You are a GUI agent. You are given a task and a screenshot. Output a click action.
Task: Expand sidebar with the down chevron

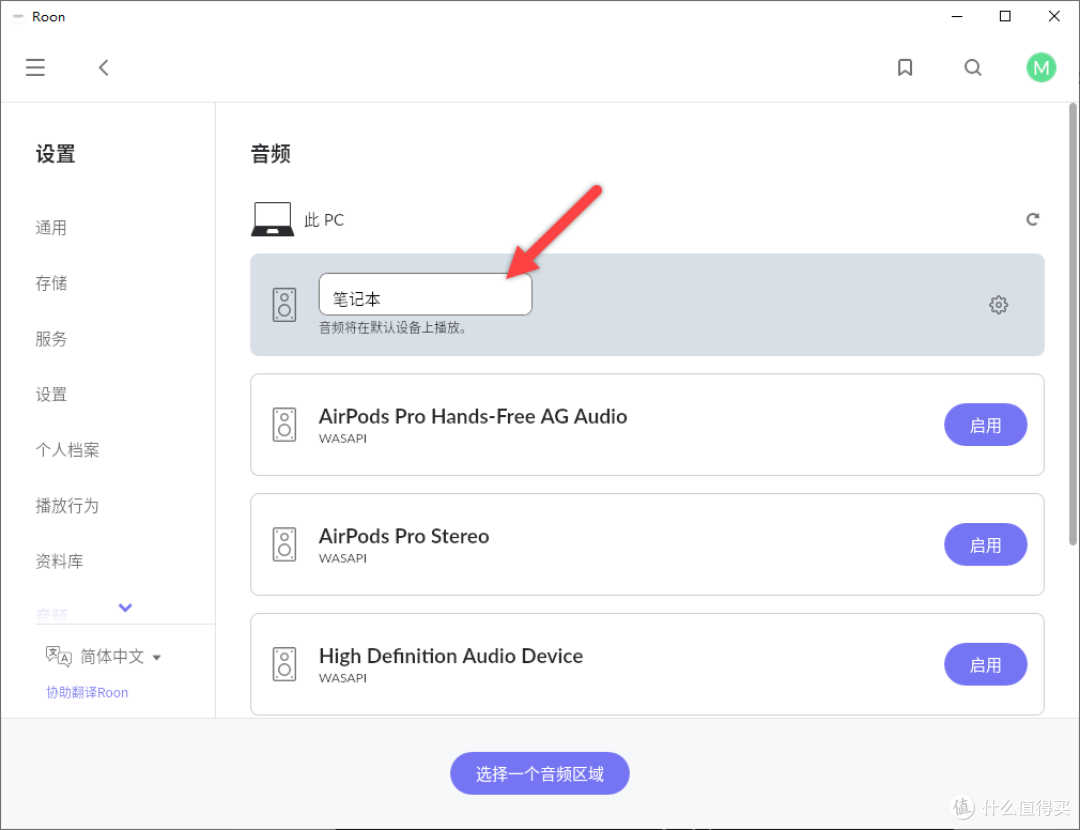[125, 607]
